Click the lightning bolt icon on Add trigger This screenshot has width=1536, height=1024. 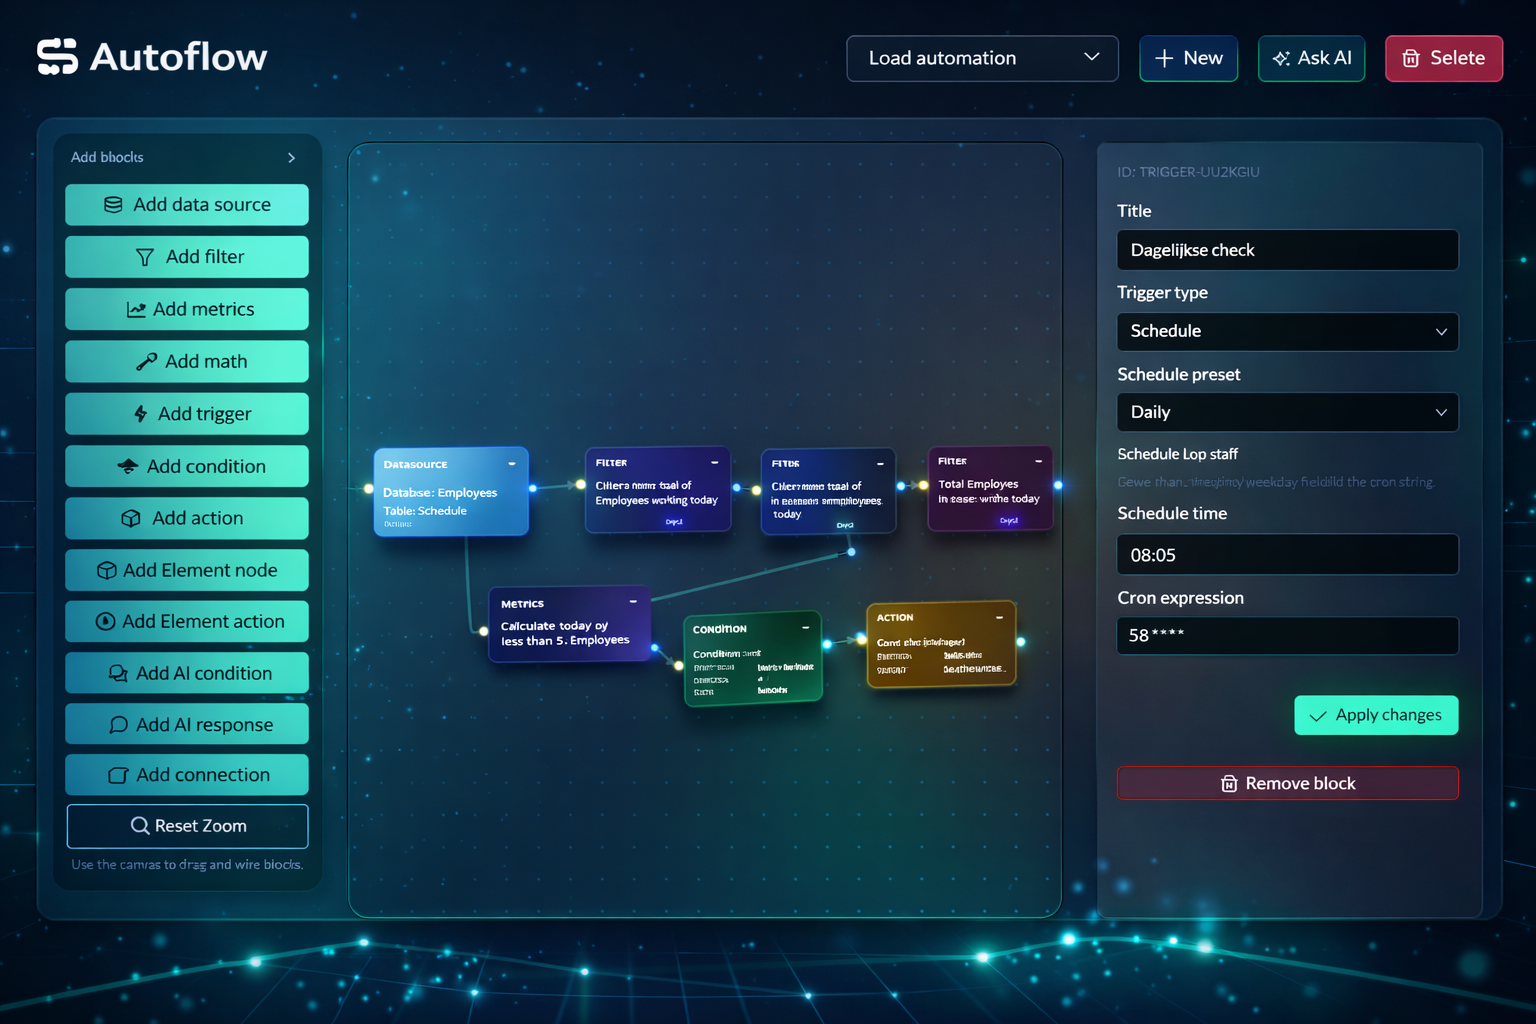(x=139, y=413)
